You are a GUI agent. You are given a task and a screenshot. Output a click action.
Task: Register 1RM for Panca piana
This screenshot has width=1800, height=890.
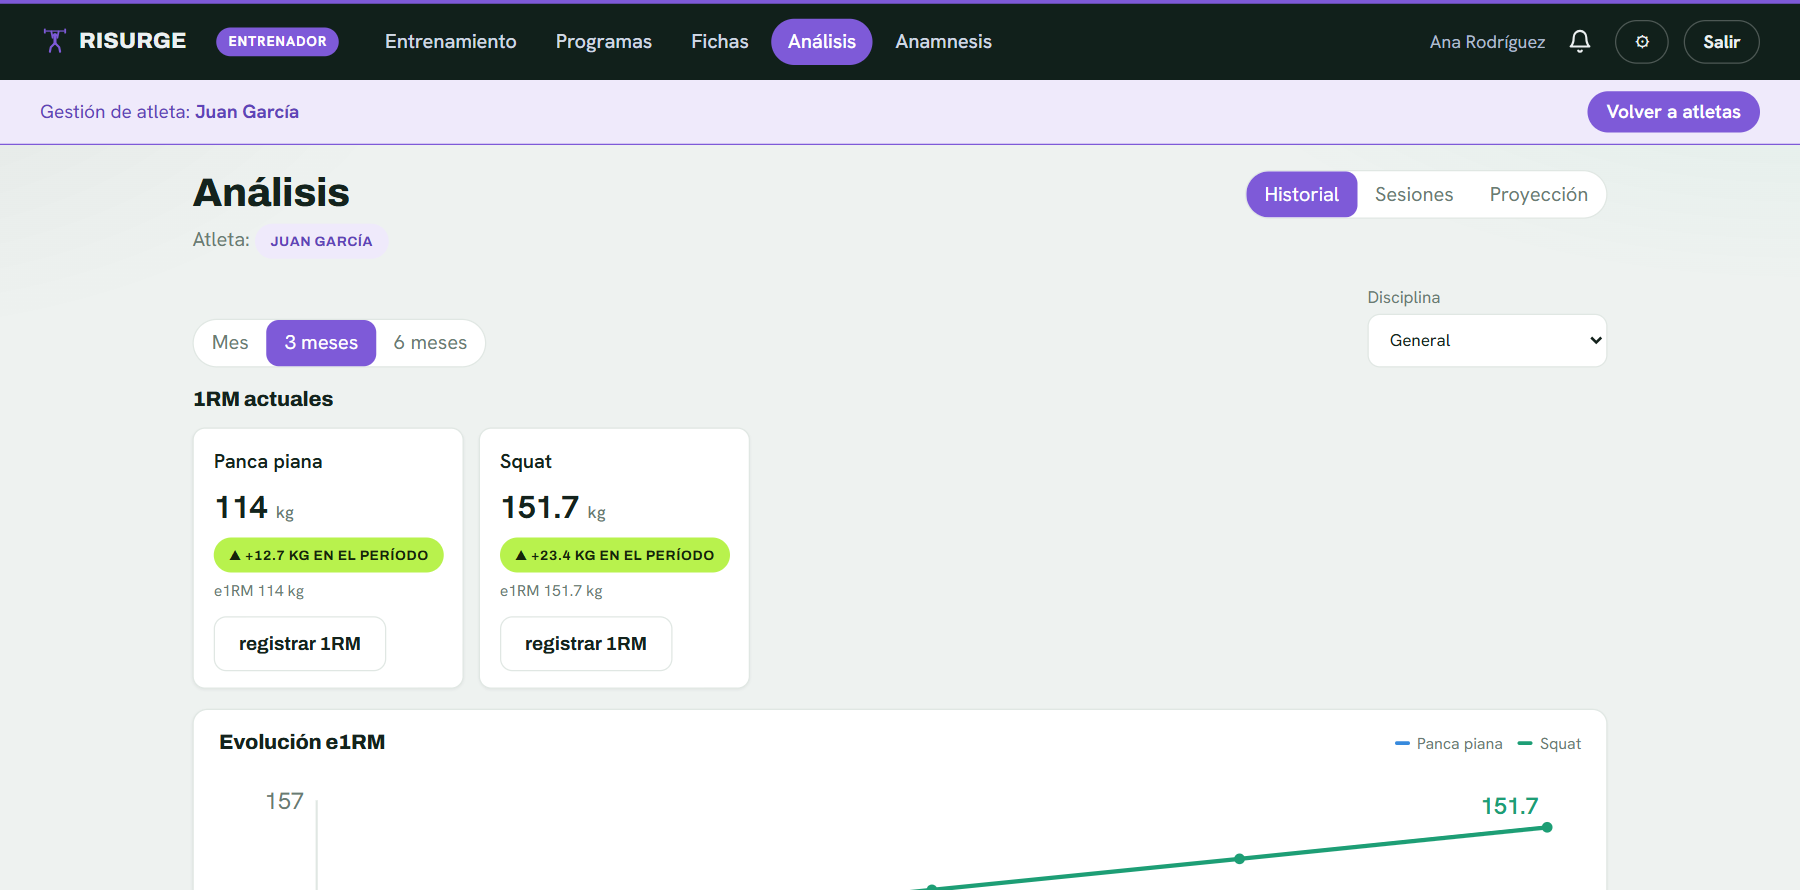(x=300, y=644)
